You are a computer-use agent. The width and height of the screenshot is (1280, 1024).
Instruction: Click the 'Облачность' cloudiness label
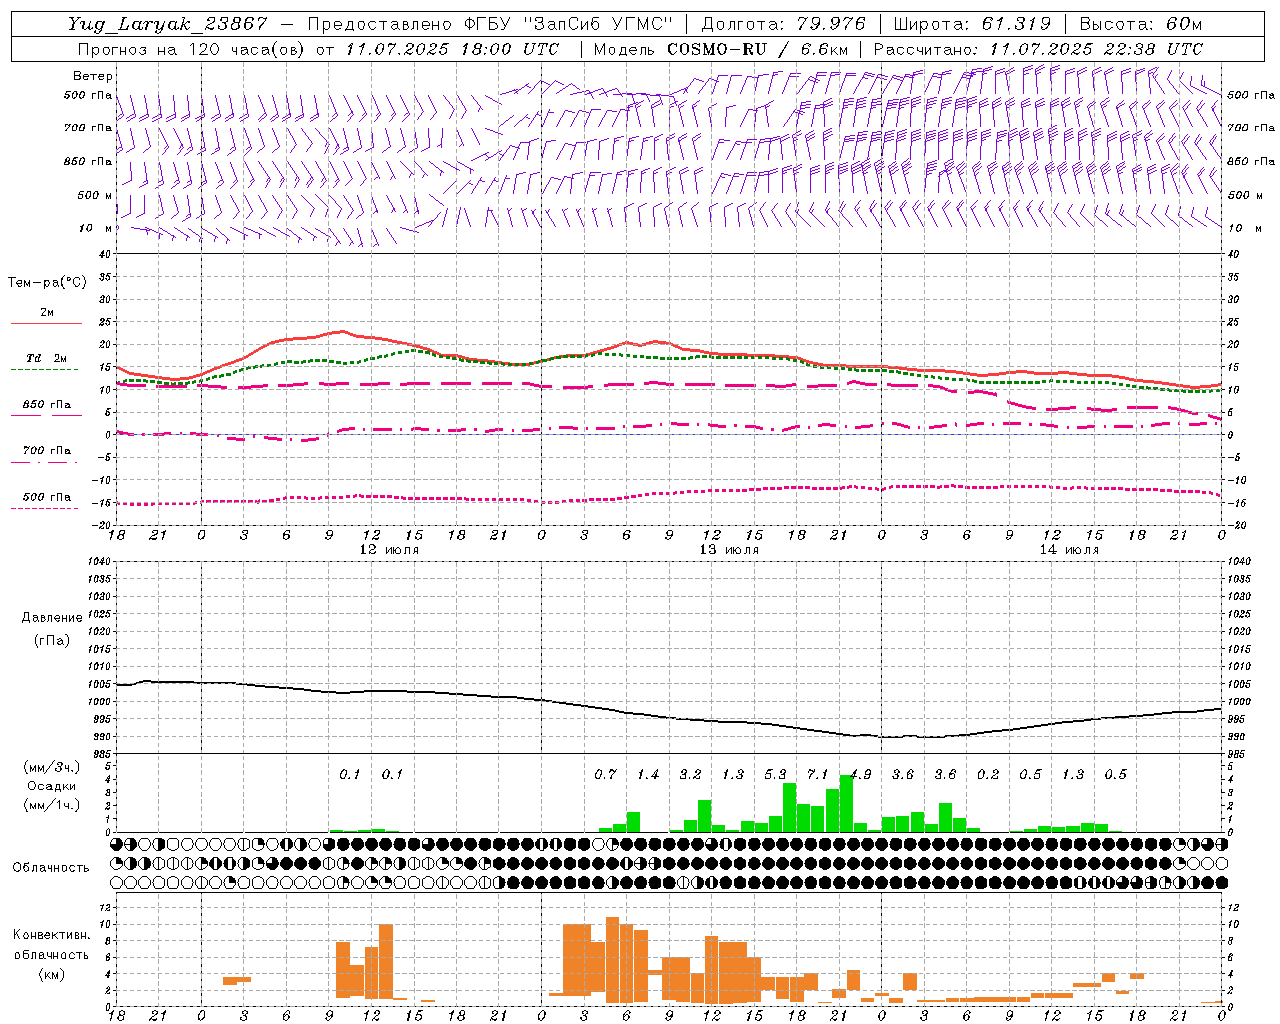pos(51,867)
